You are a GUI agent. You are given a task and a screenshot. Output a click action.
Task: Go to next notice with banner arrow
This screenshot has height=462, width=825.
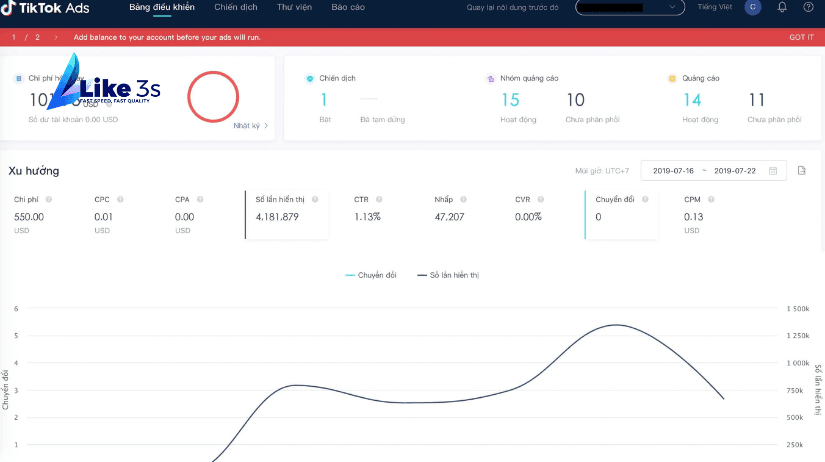tap(56, 37)
